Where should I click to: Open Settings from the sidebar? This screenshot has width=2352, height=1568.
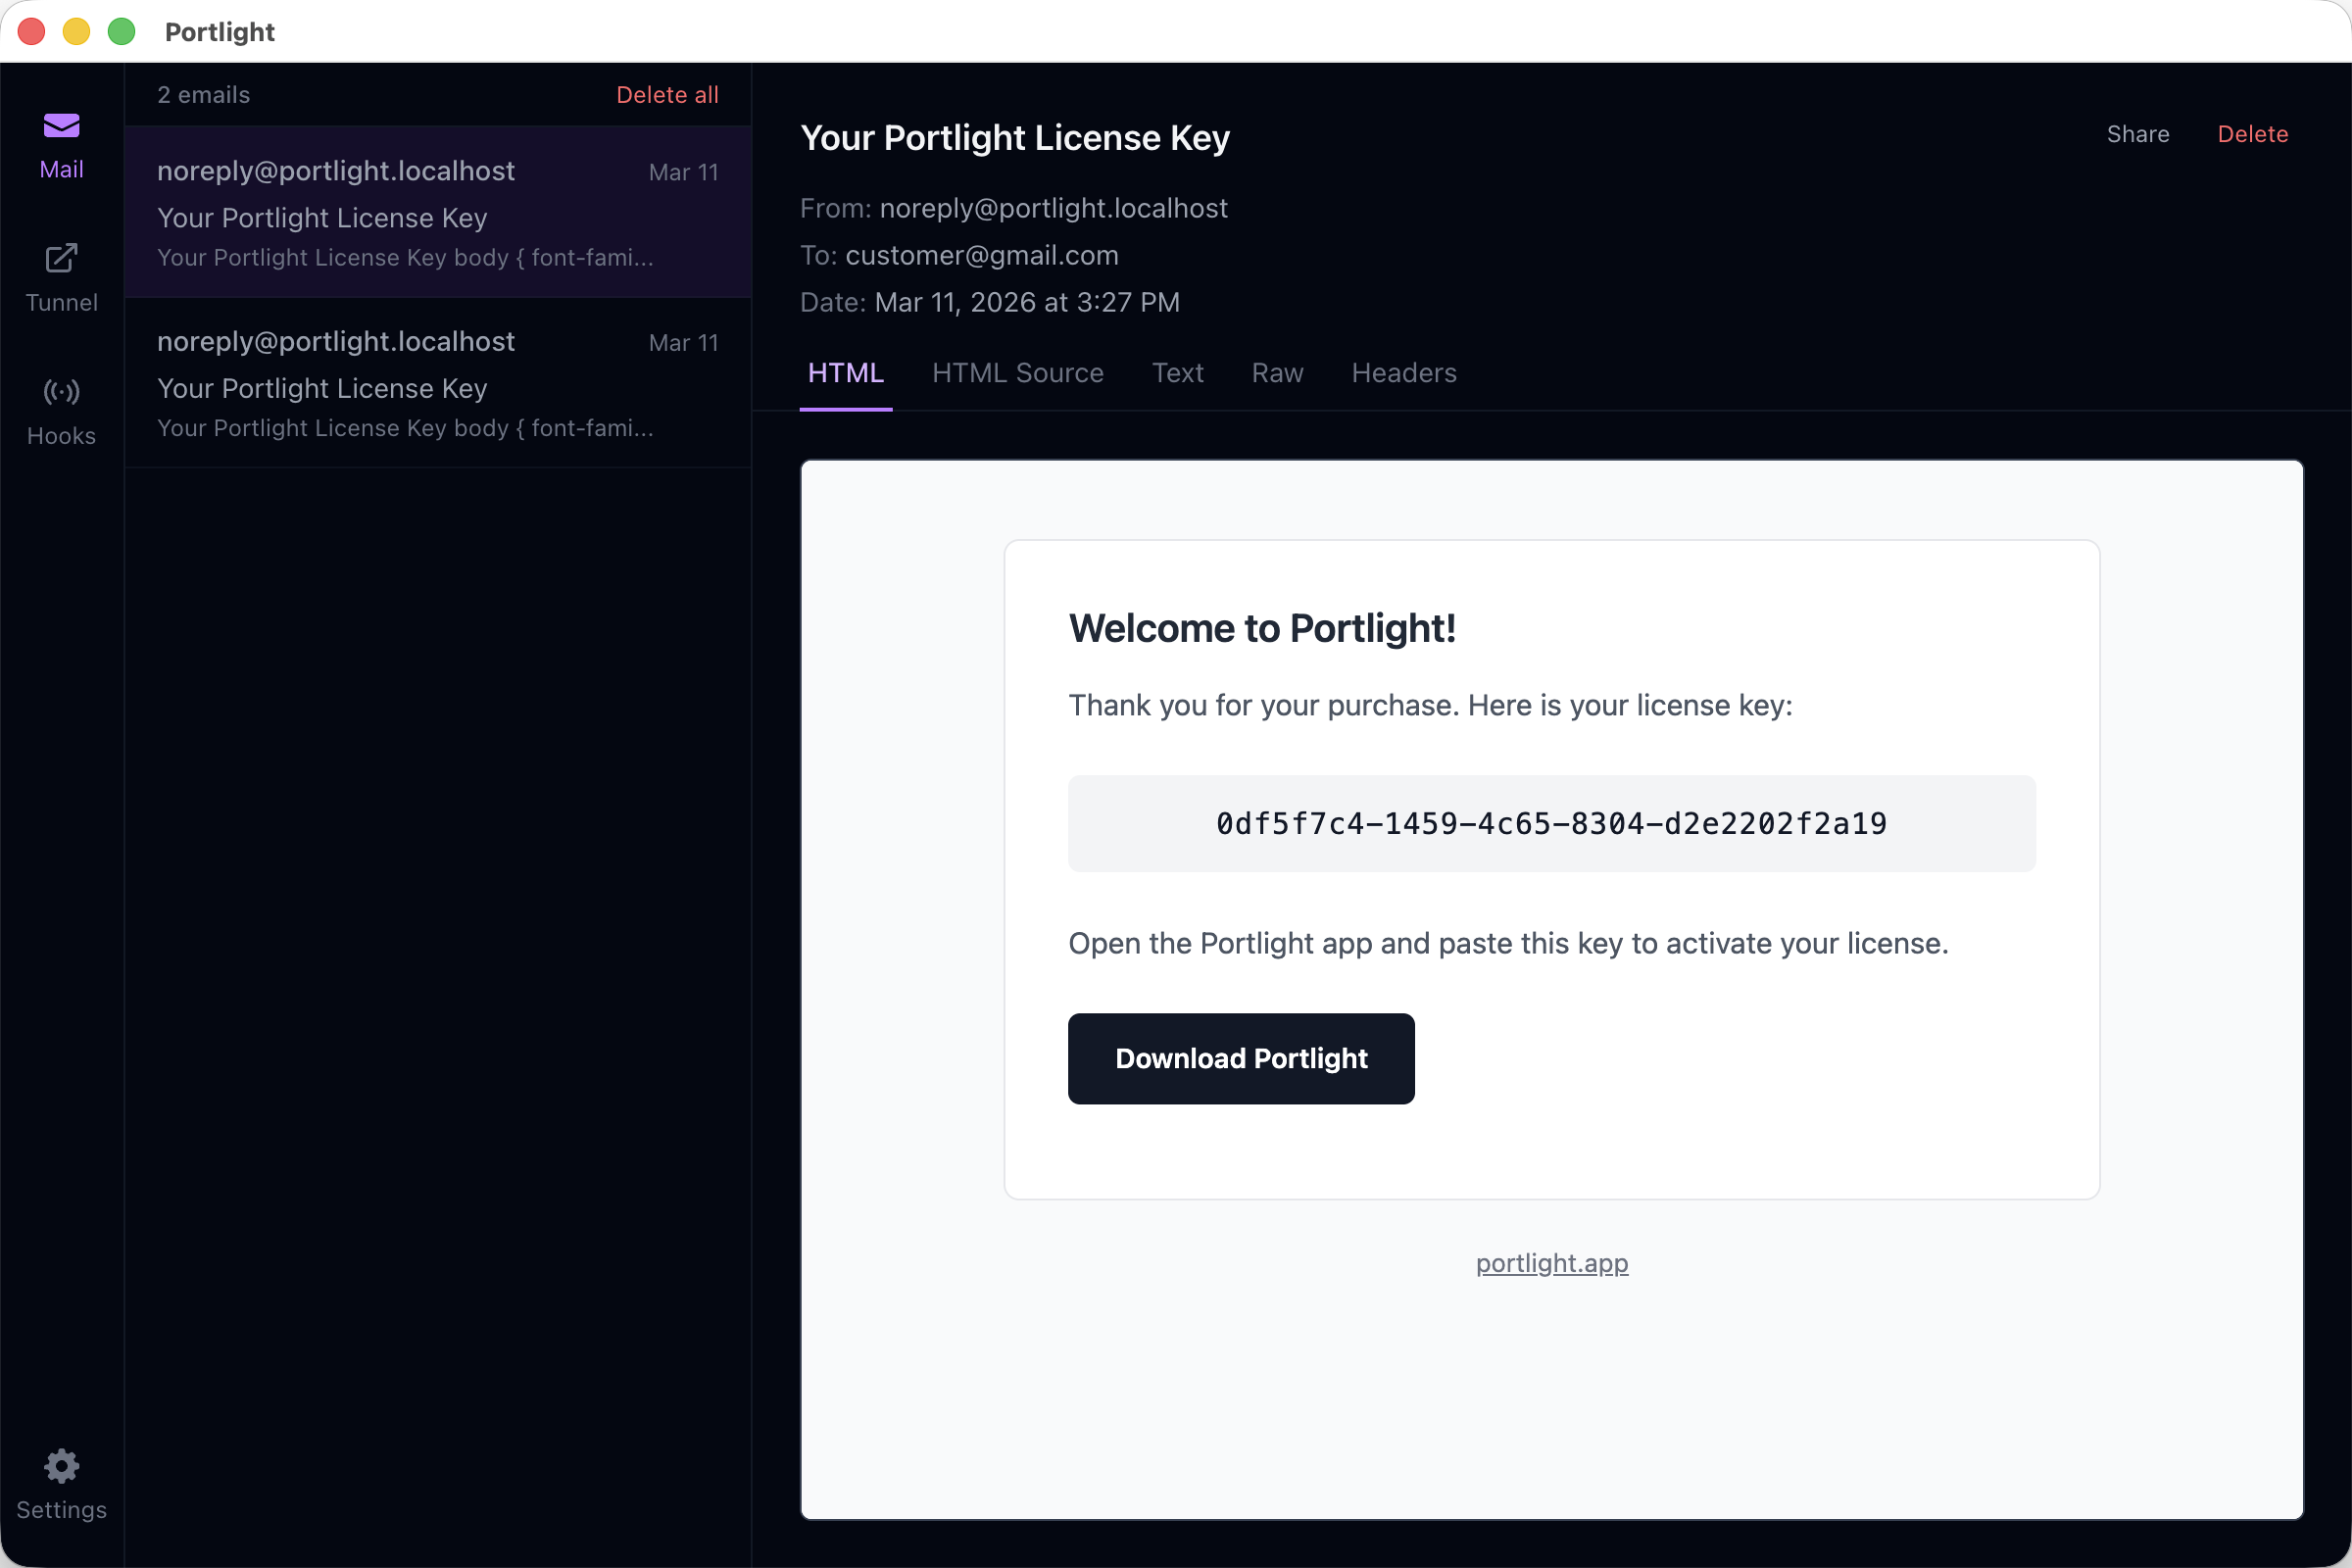point(61,1485)
